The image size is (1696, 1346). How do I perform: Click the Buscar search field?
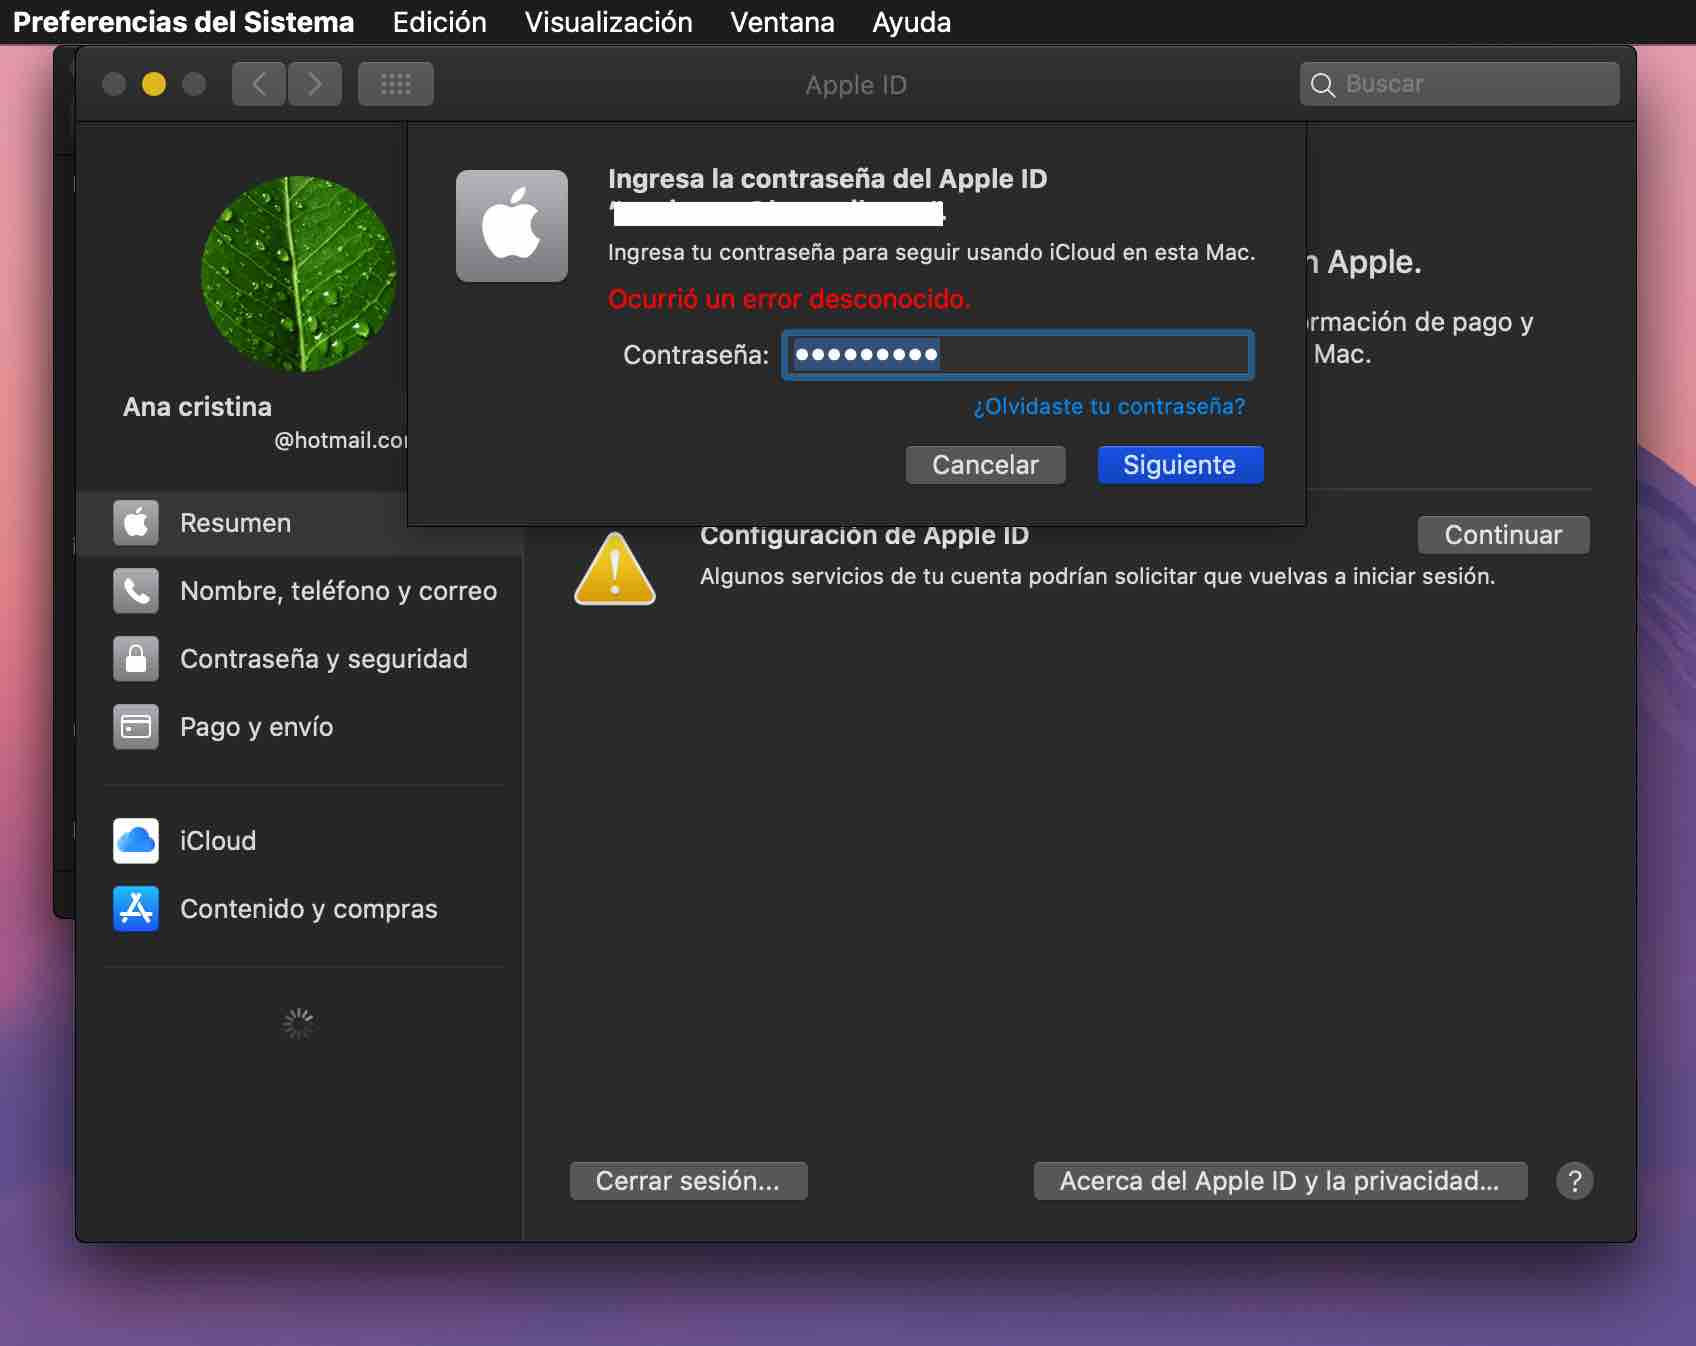click(1460, 84)
